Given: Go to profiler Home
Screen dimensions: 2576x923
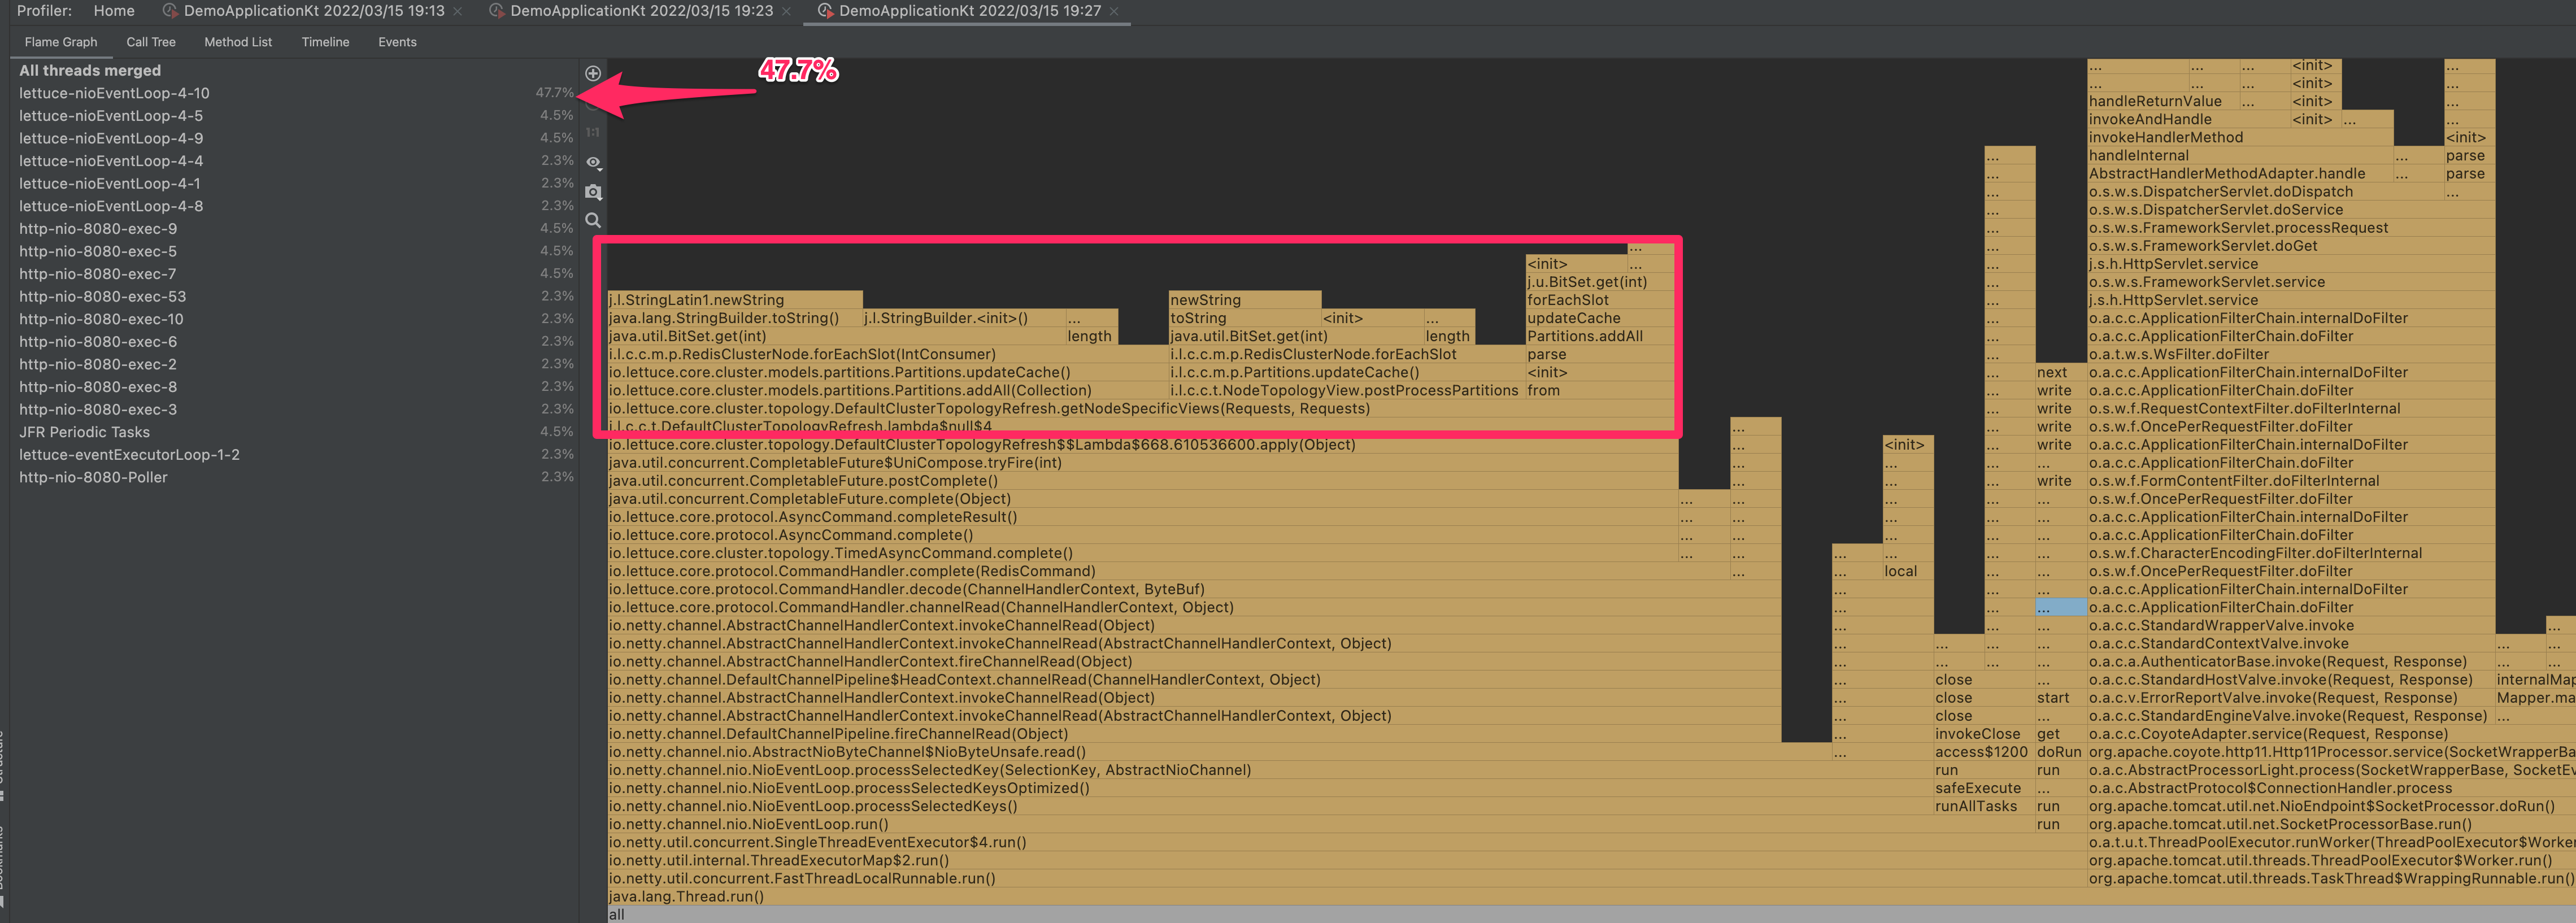Looking at the screenshot, I should point(114,11).
